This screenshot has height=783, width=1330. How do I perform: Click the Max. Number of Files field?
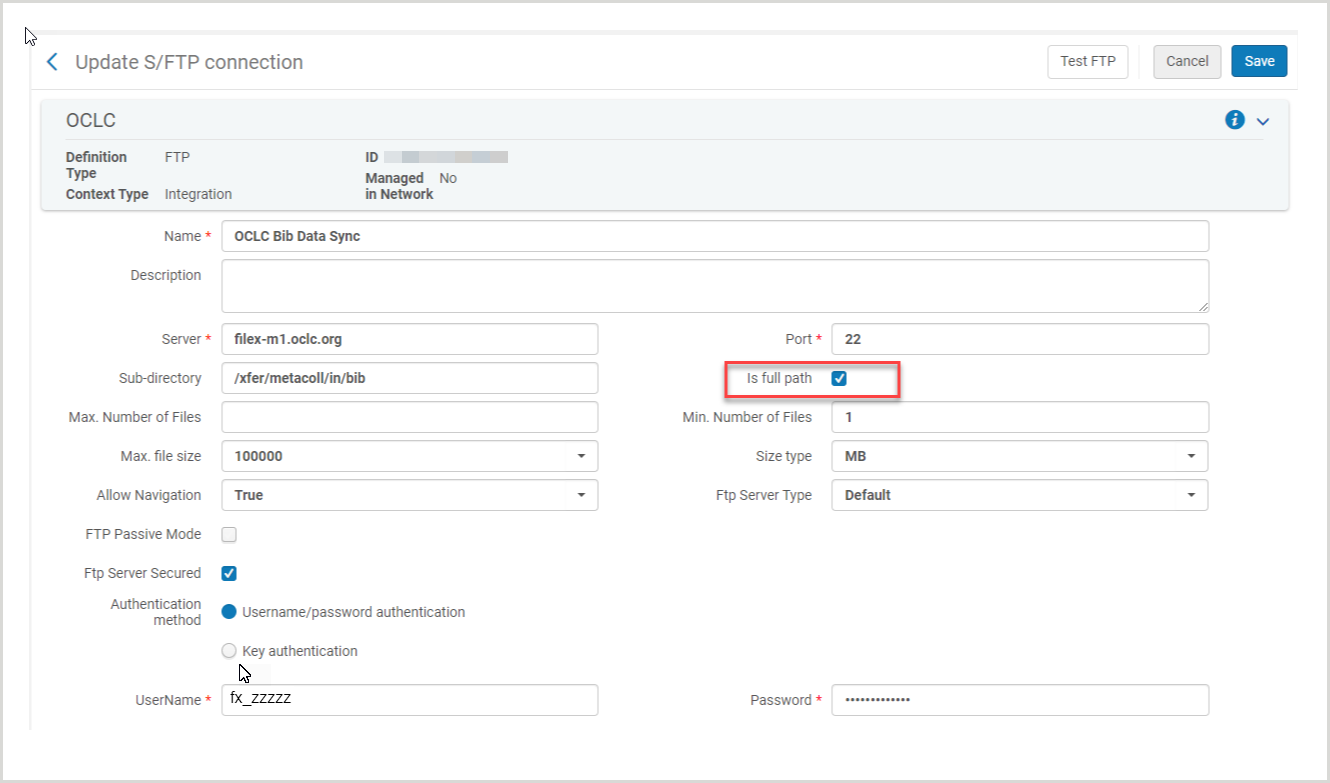409,417
